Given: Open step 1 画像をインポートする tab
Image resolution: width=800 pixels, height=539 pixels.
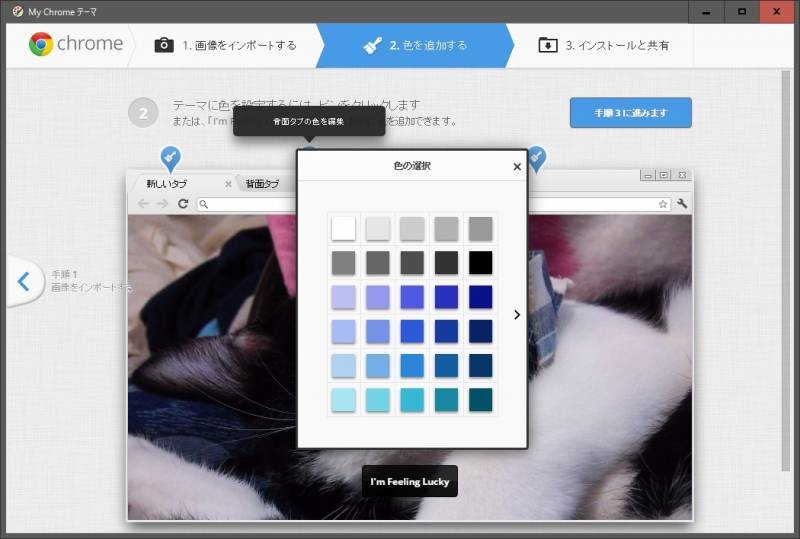Looking at the screenshot, I should click(x=226, y=45).
